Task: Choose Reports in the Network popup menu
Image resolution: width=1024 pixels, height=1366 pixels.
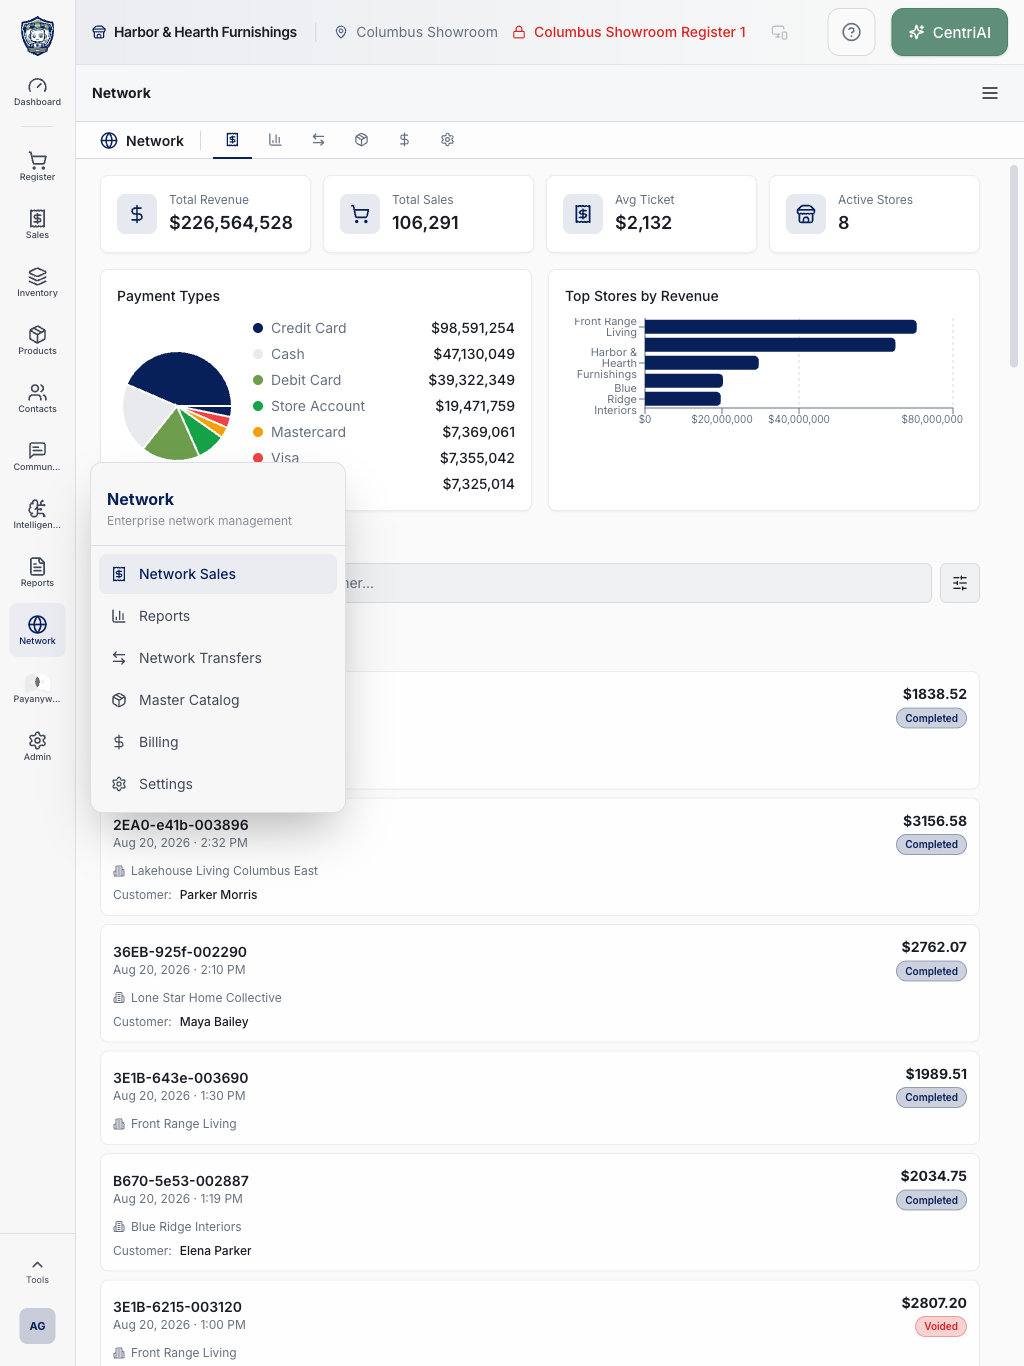Action: (218, 616)
